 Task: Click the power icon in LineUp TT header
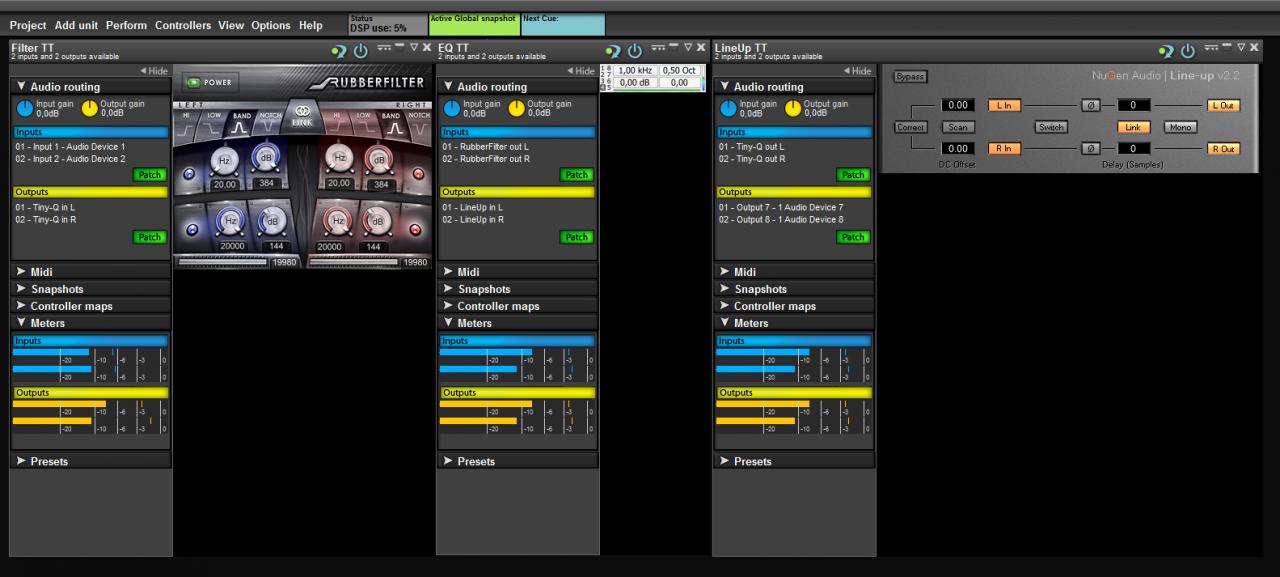(1189, 51)
